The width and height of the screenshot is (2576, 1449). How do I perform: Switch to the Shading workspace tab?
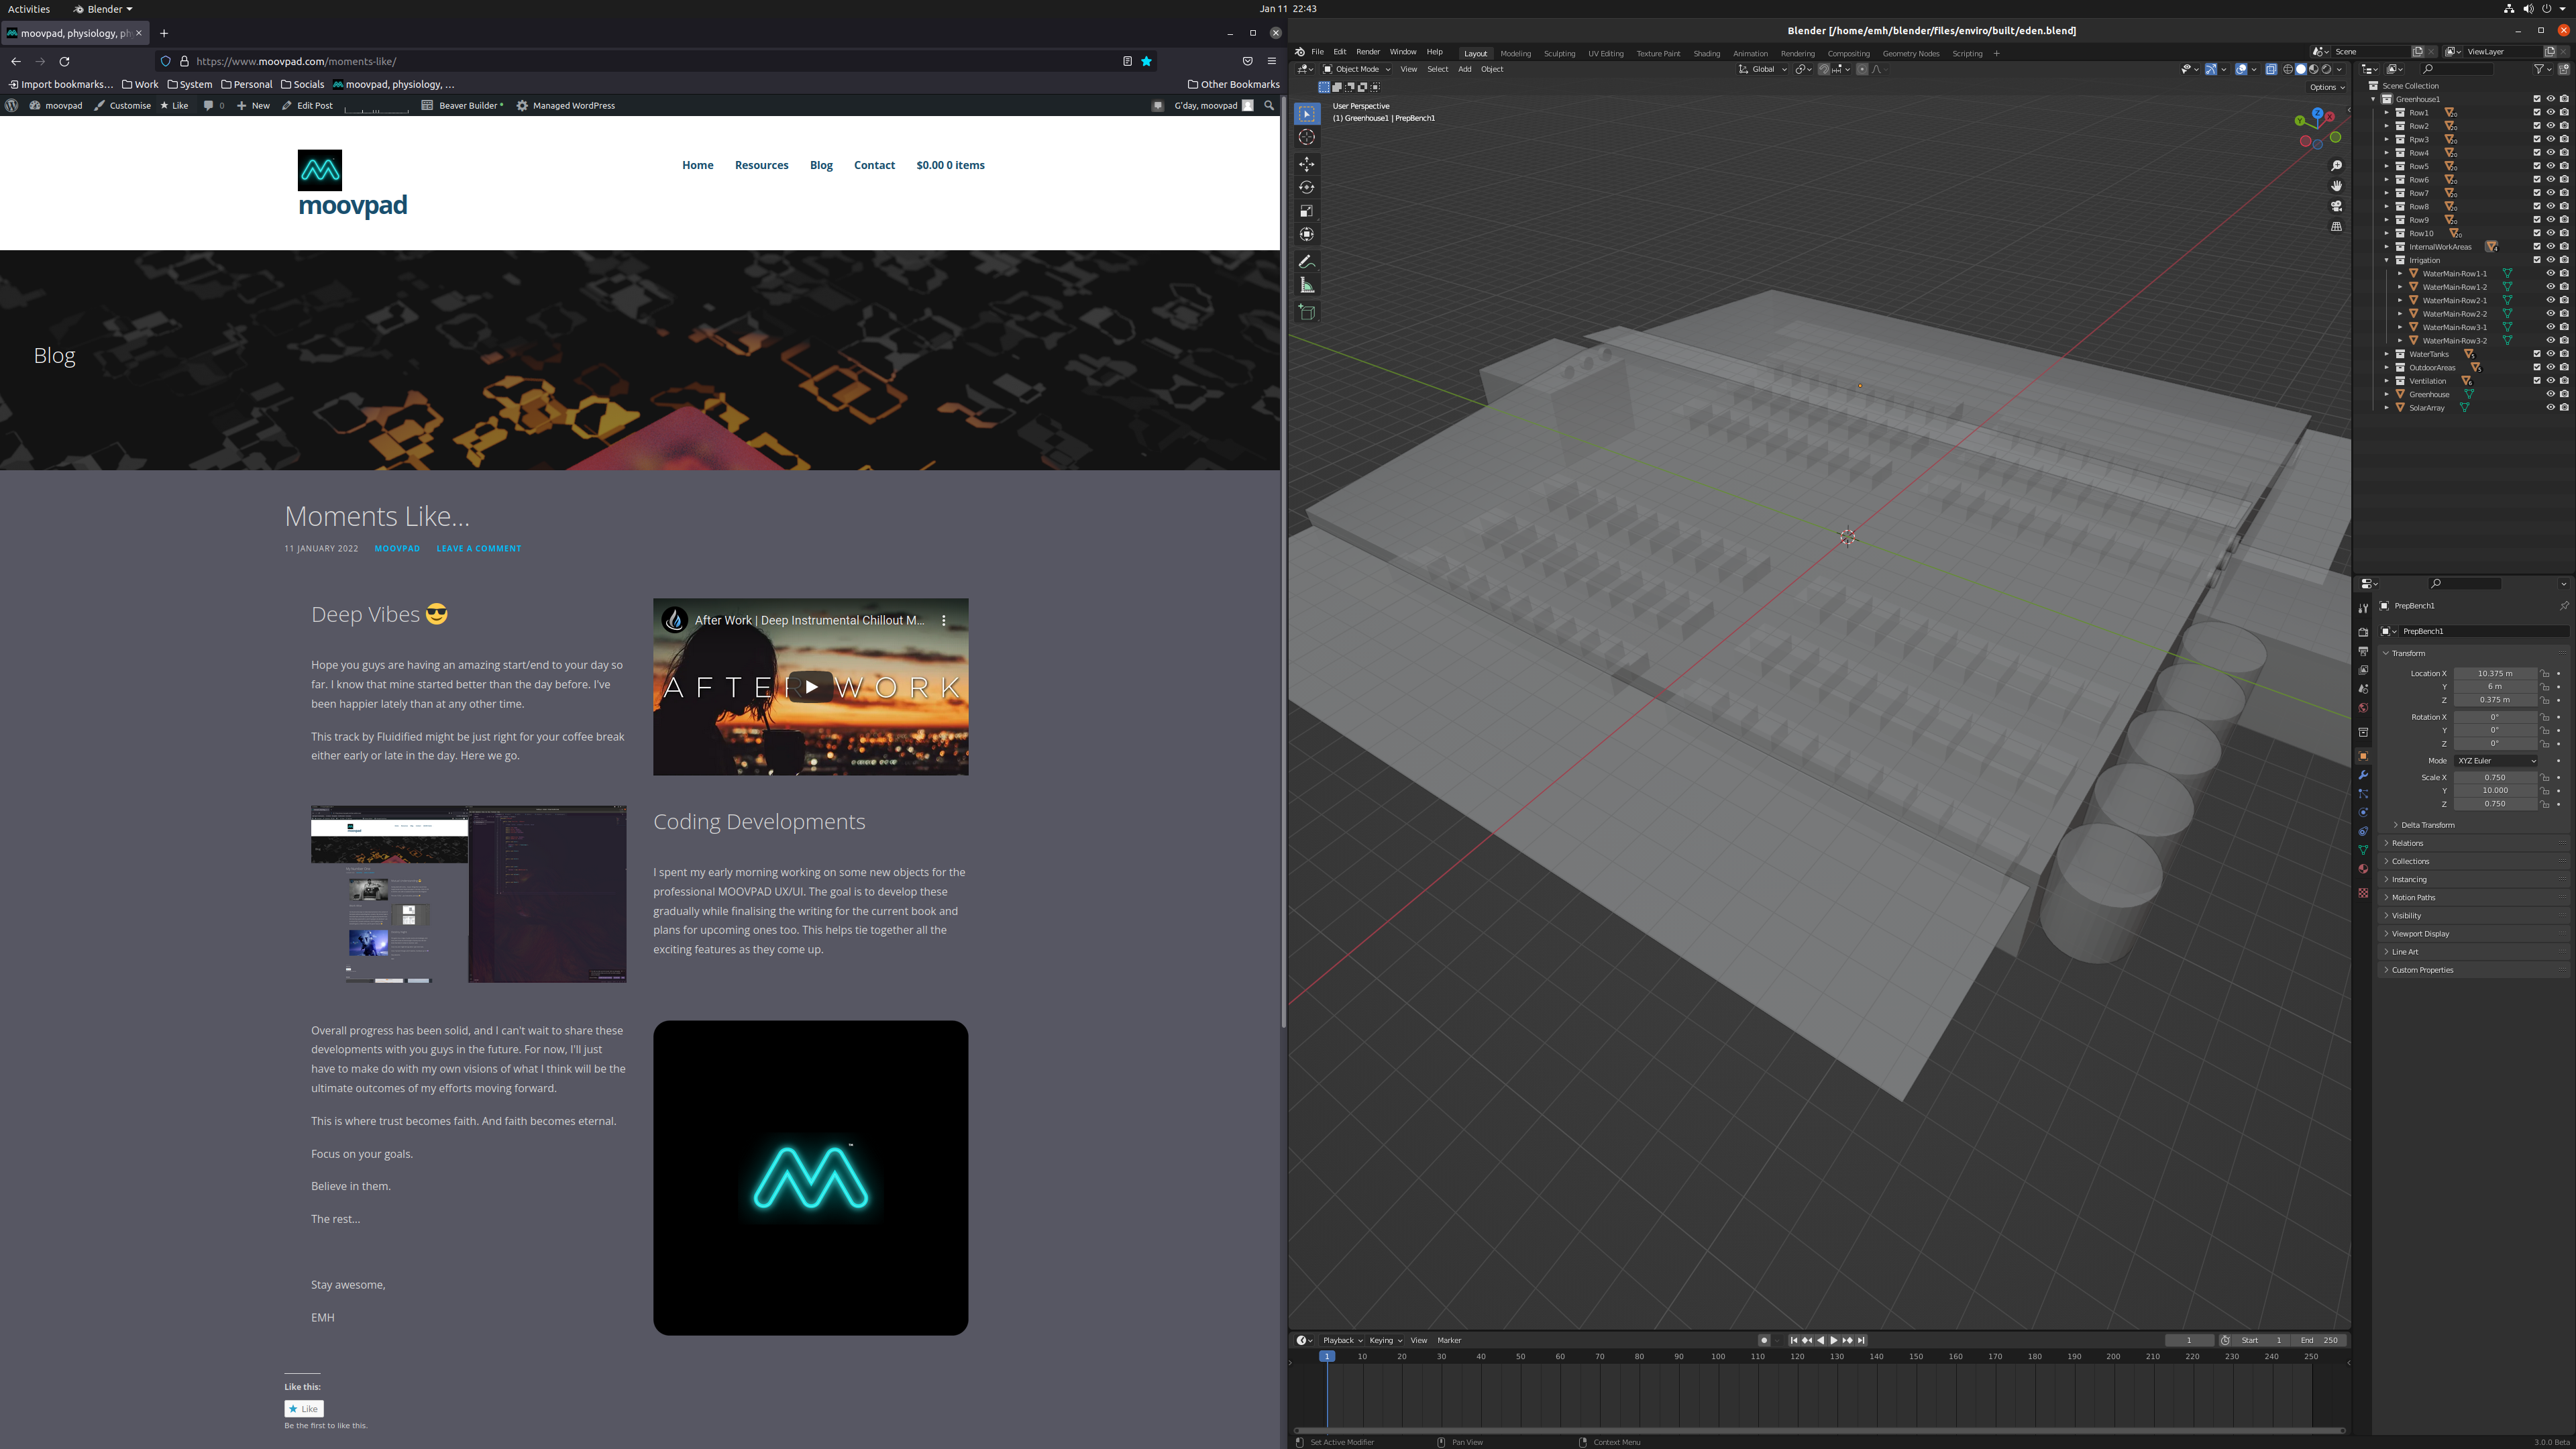1706,54
